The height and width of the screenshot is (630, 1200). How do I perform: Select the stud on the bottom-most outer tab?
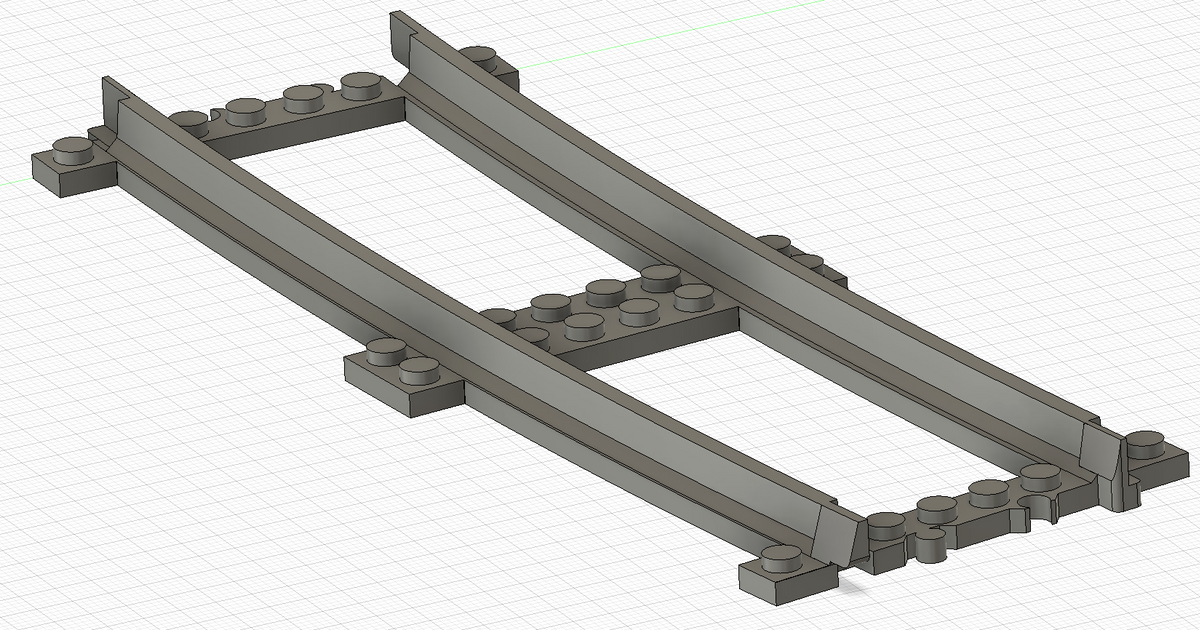point(785,559)
